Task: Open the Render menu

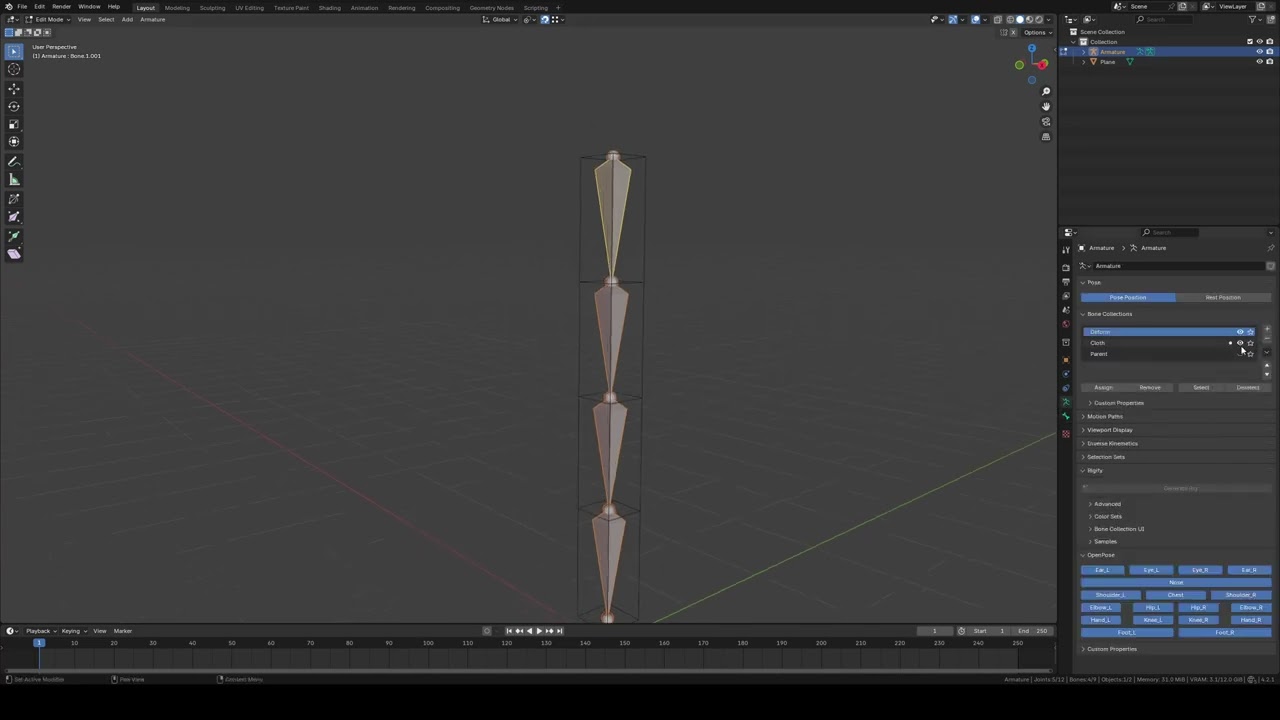Action: click(x=61, y=7)
